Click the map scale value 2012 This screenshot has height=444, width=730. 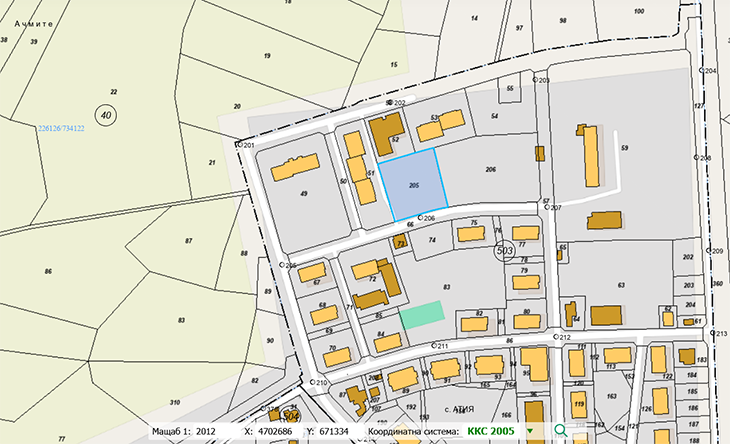tap(206, 431)
